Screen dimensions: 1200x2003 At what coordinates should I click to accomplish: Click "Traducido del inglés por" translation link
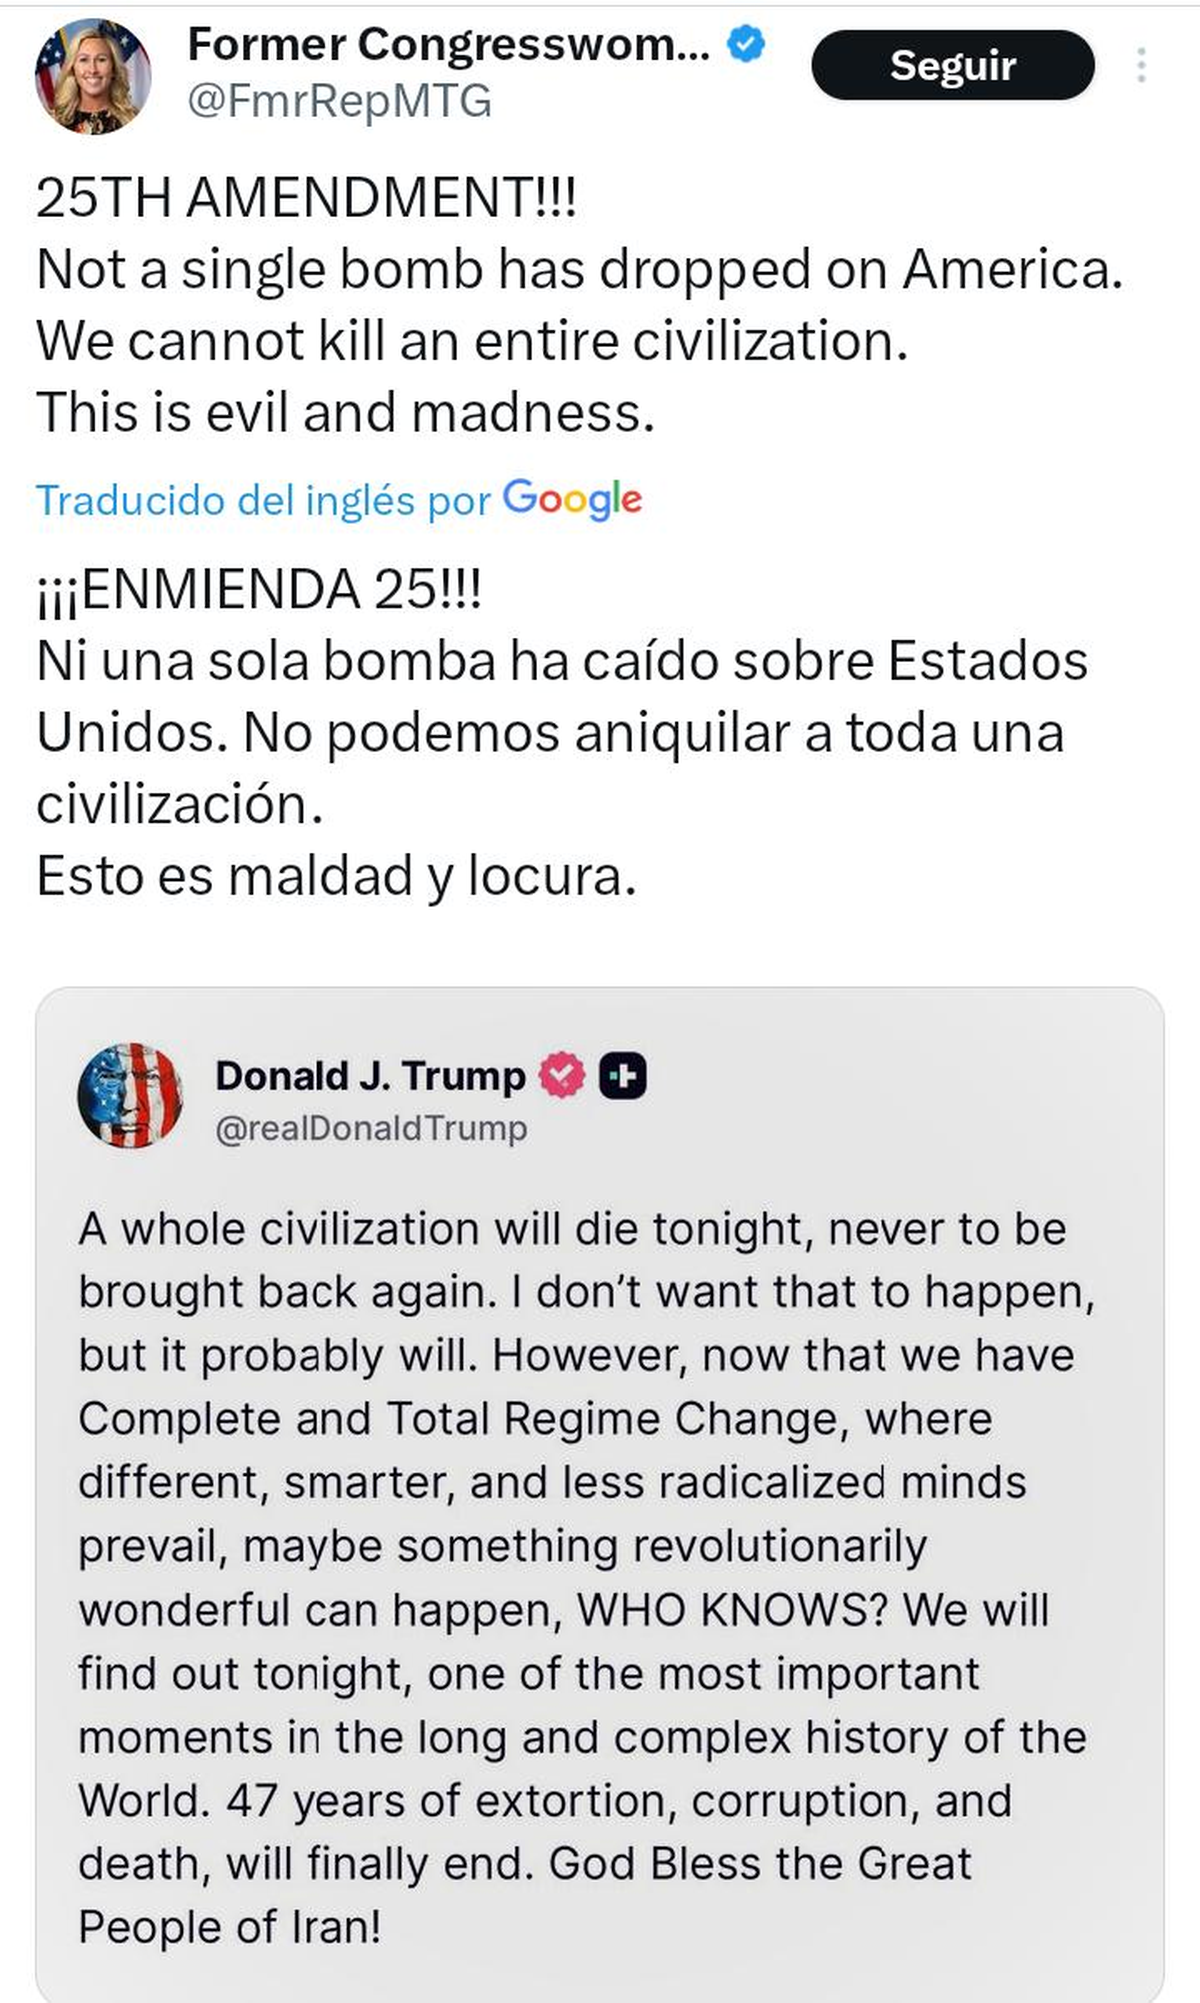263,499
